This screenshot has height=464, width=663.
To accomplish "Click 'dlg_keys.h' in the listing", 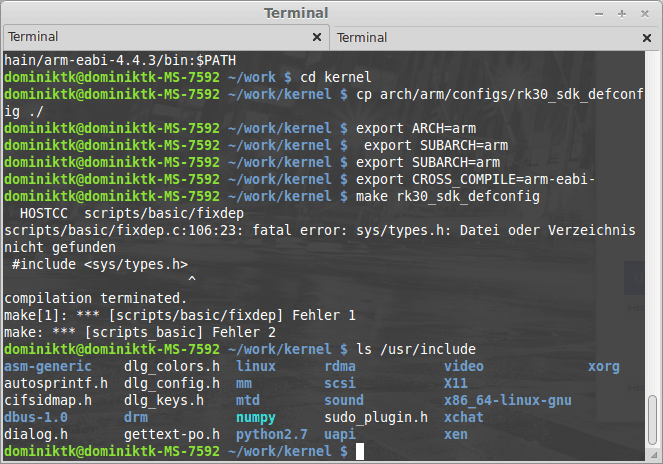I will click(164, 401).
